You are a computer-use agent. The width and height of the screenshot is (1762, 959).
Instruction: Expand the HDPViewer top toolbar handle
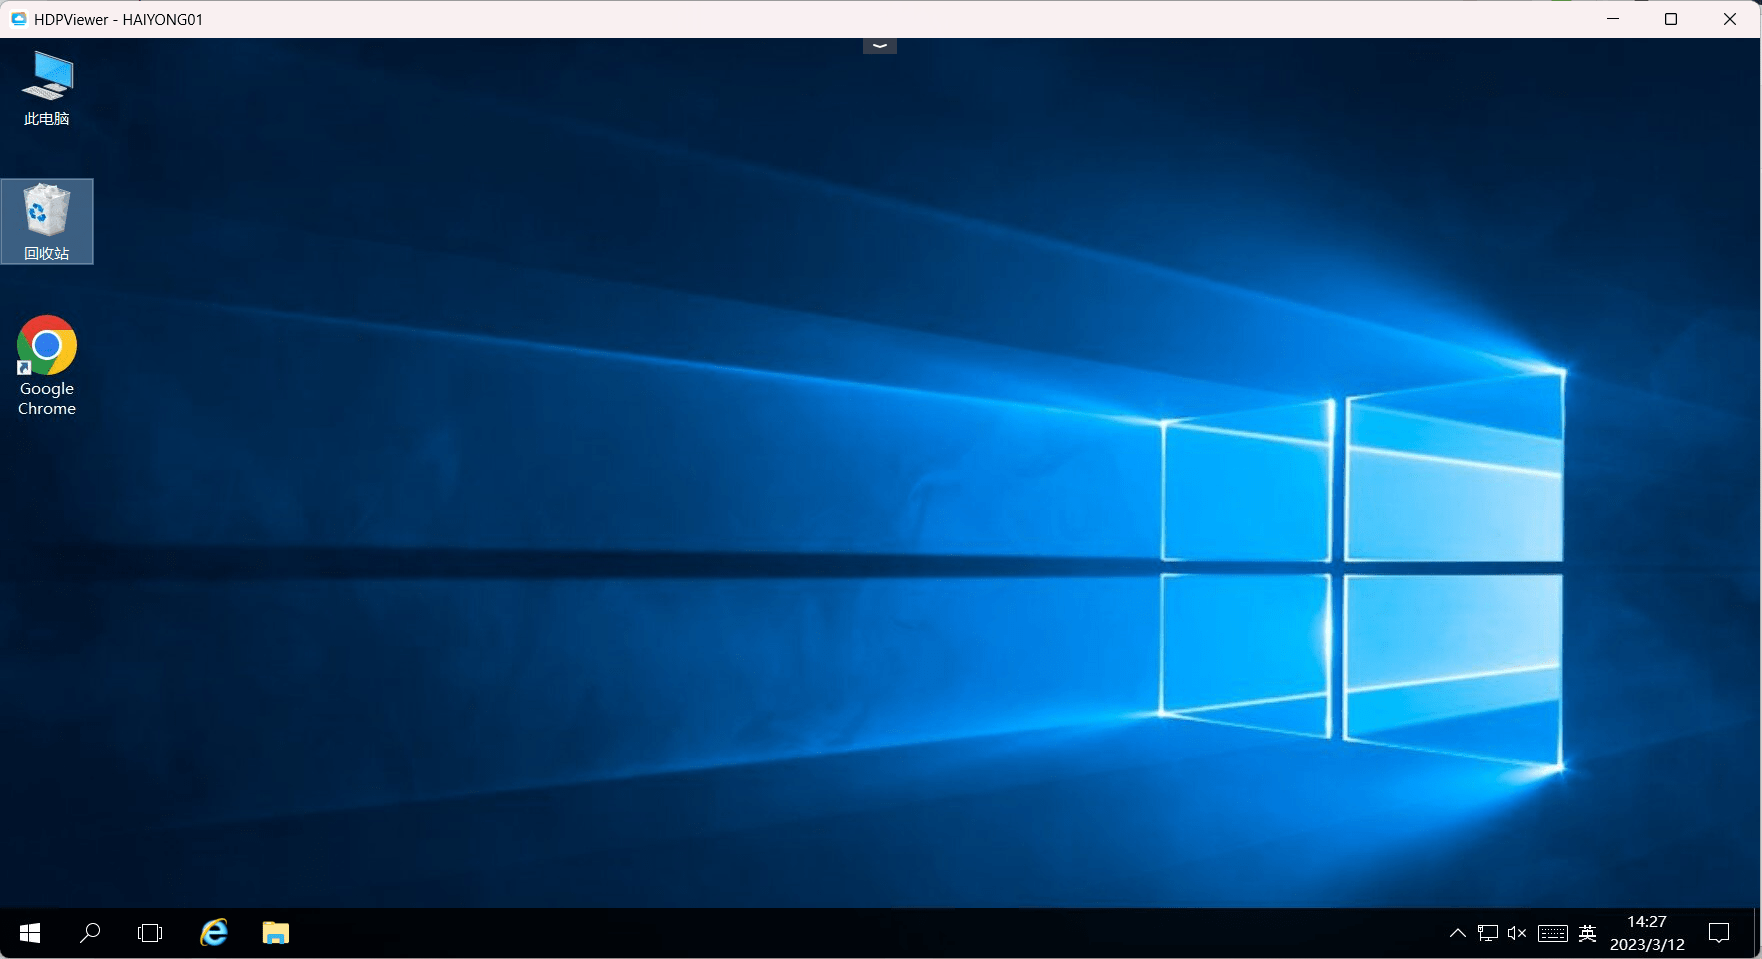[880, 46]
